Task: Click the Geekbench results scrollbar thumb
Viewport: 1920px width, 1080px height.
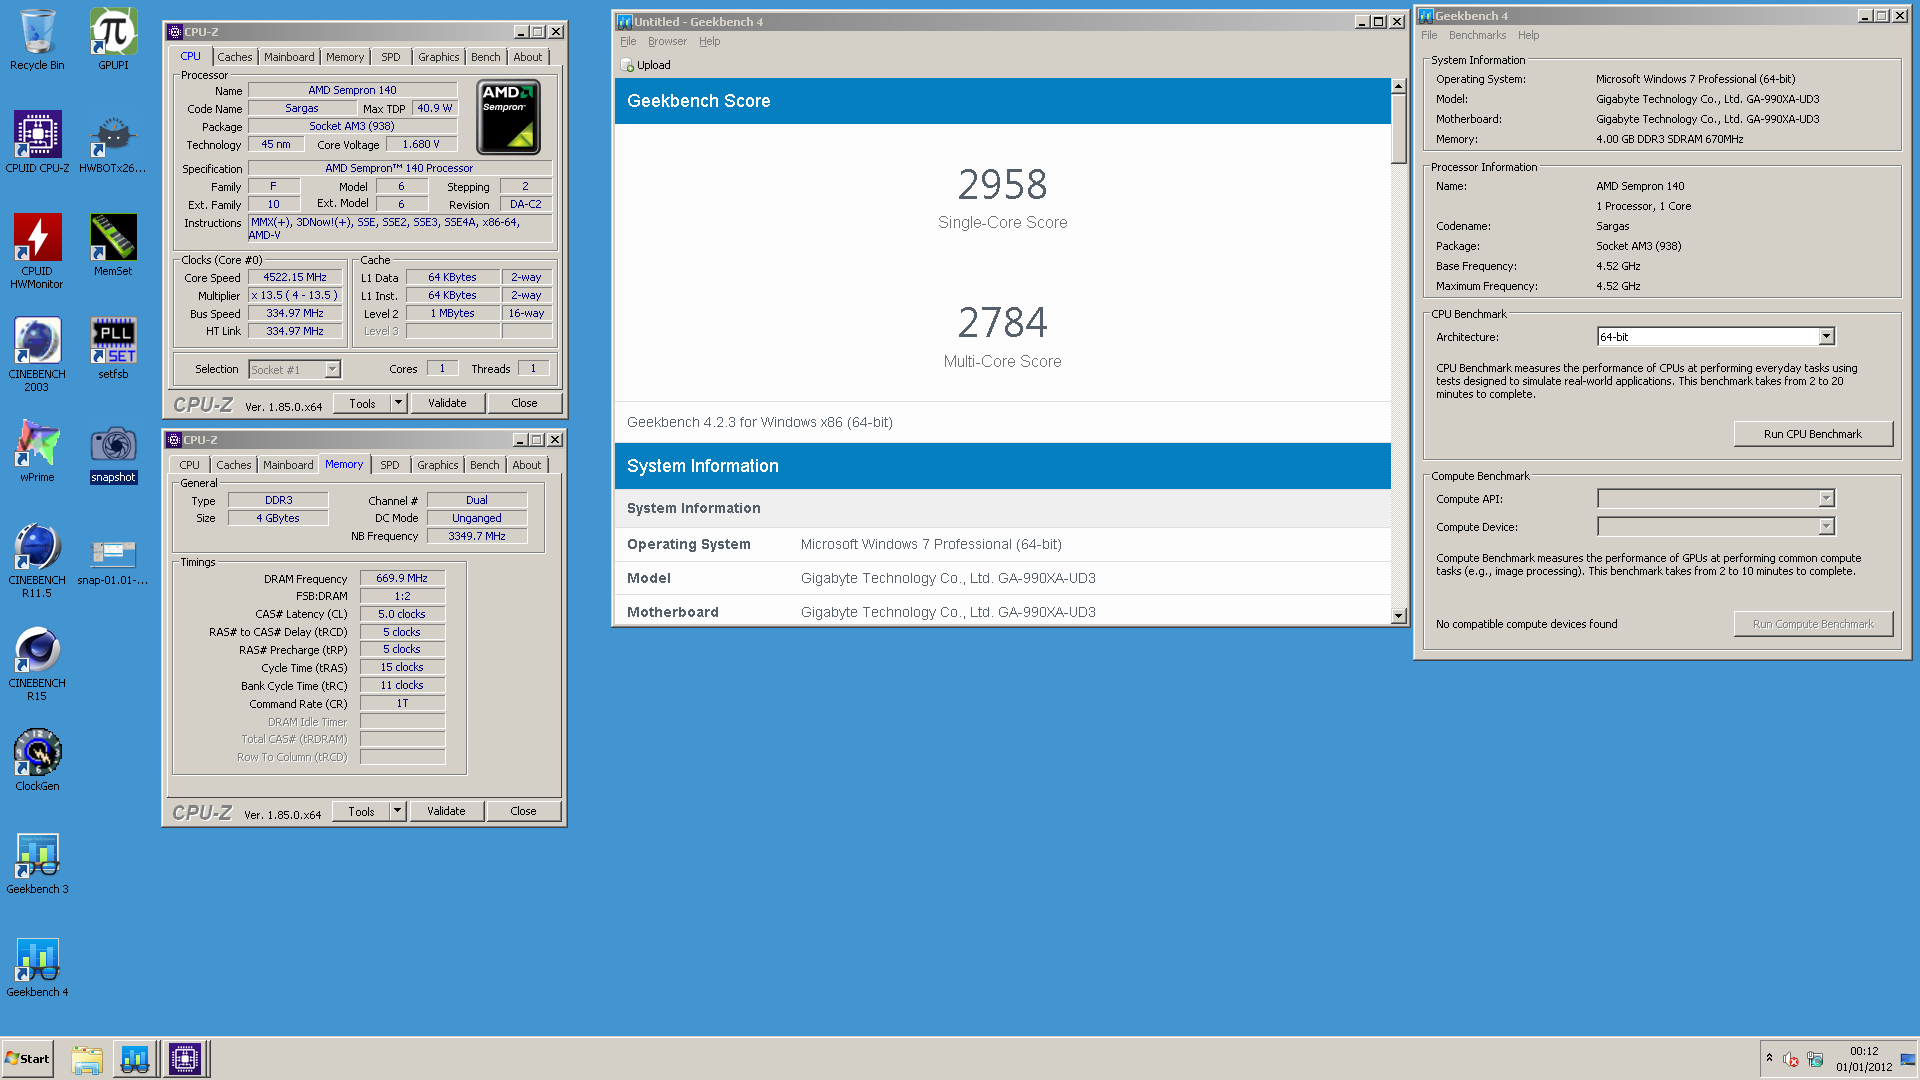Action: tap(1399, 130)
